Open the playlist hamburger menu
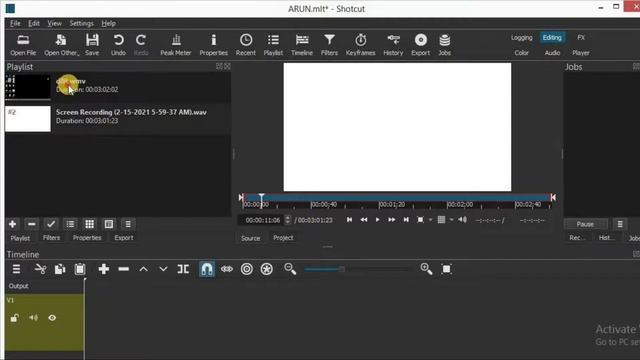The height and width of the screenshot is (360, 640). [x=128, y=224]
